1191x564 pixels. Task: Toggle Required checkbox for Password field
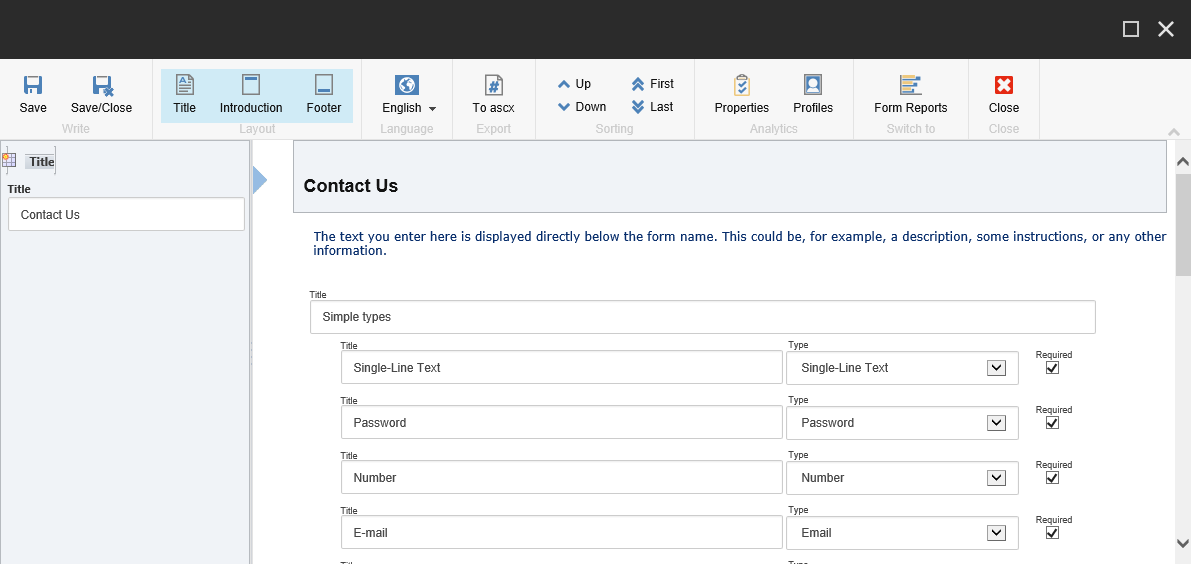click(x=1052, y=423)
